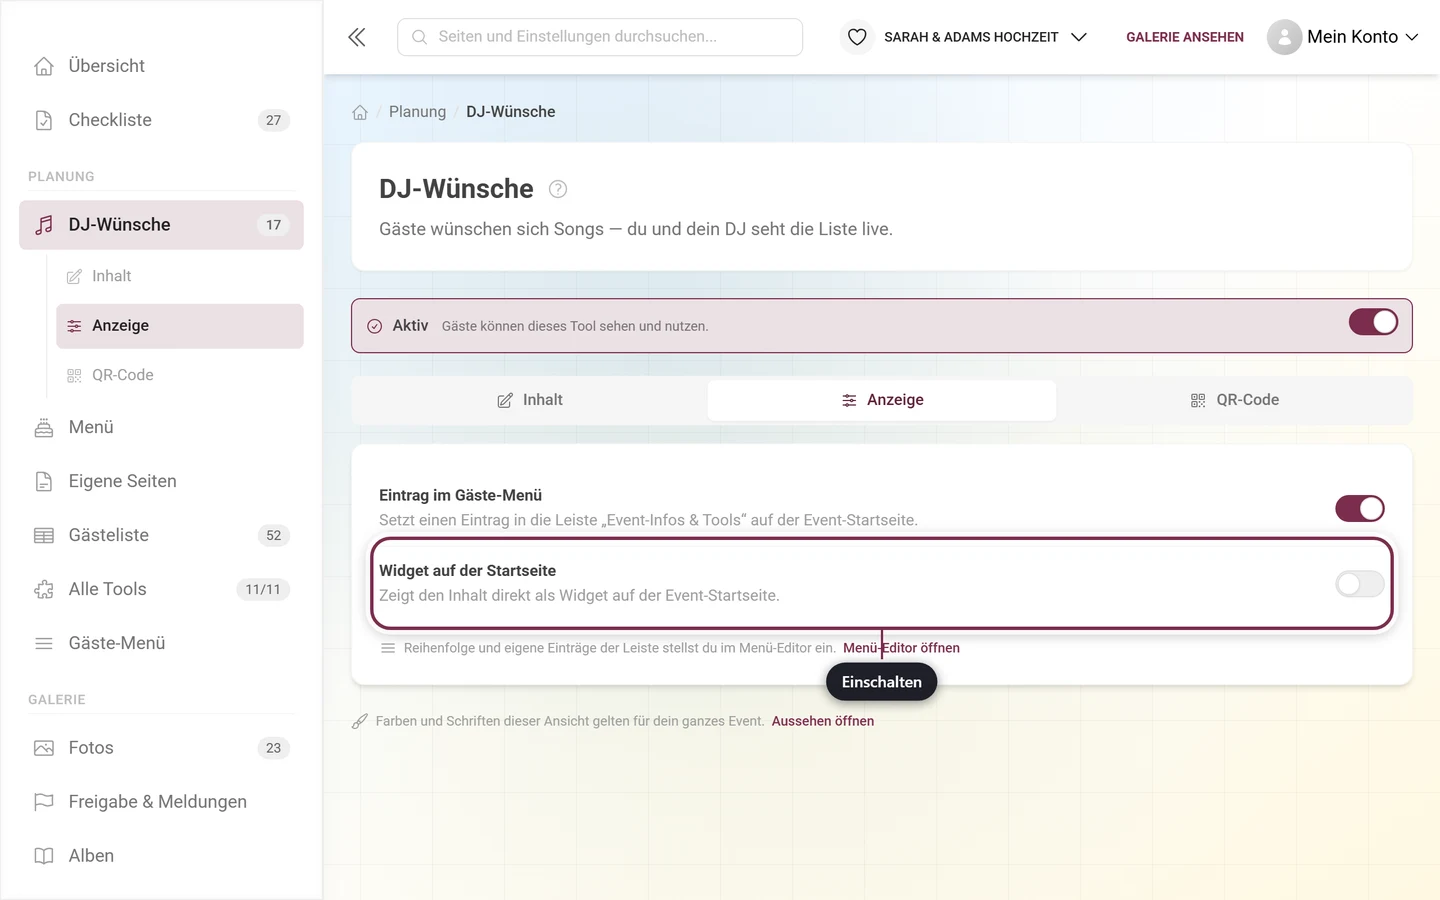Go to Übersicht in sidebar

[x=161, y=66]
